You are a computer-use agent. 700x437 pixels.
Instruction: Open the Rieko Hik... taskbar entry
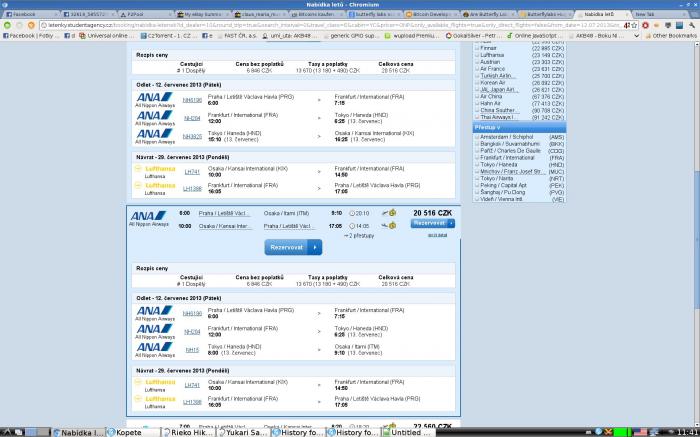pos(189,432)
